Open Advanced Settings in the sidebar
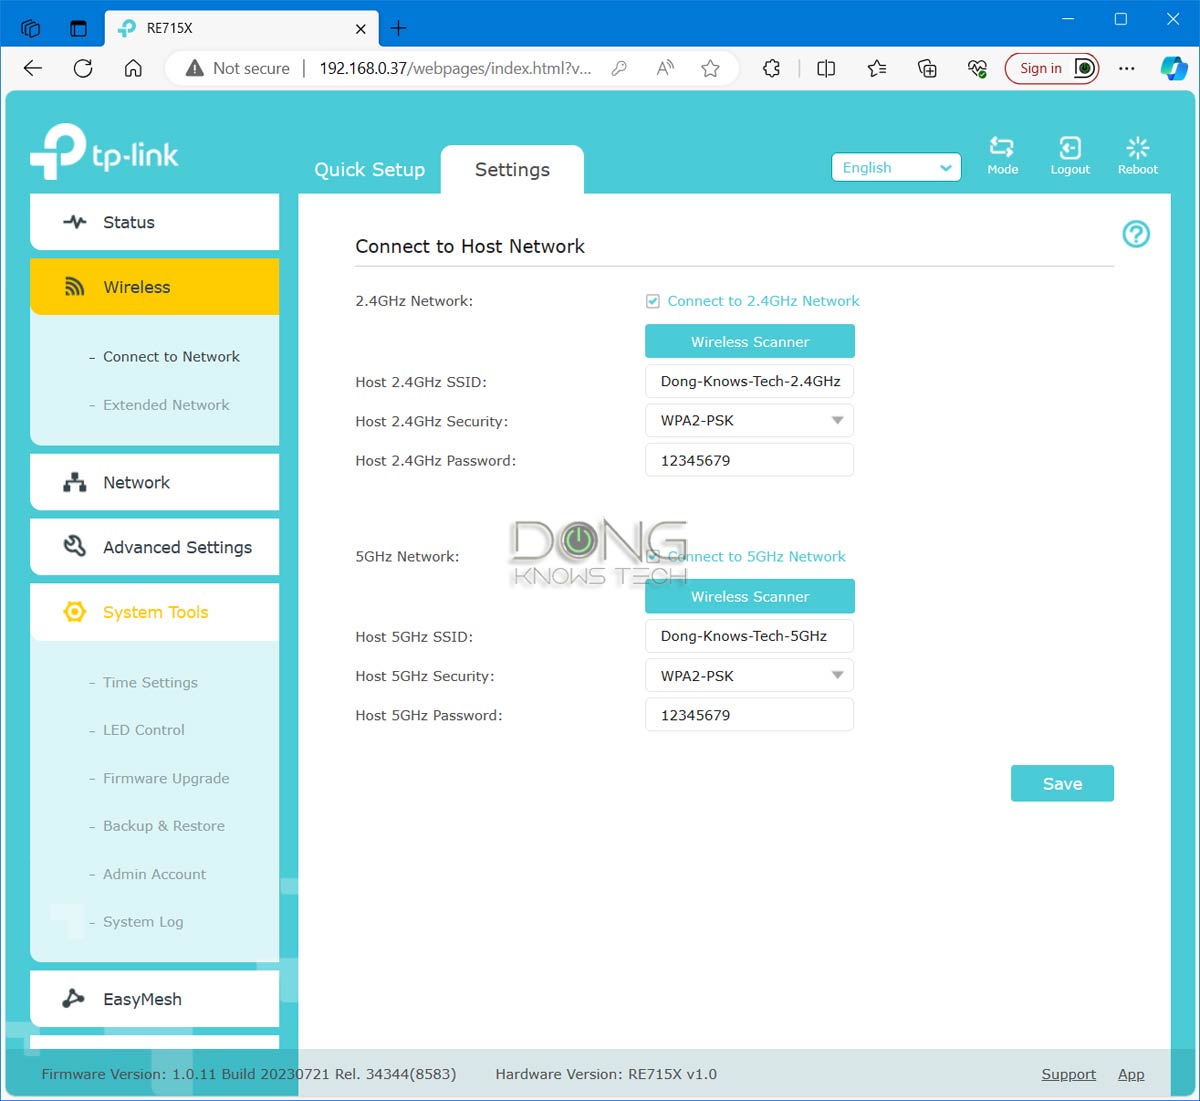Image resolution: width=1200 pixels, height=1101 pixels. [x=154, y=547]
